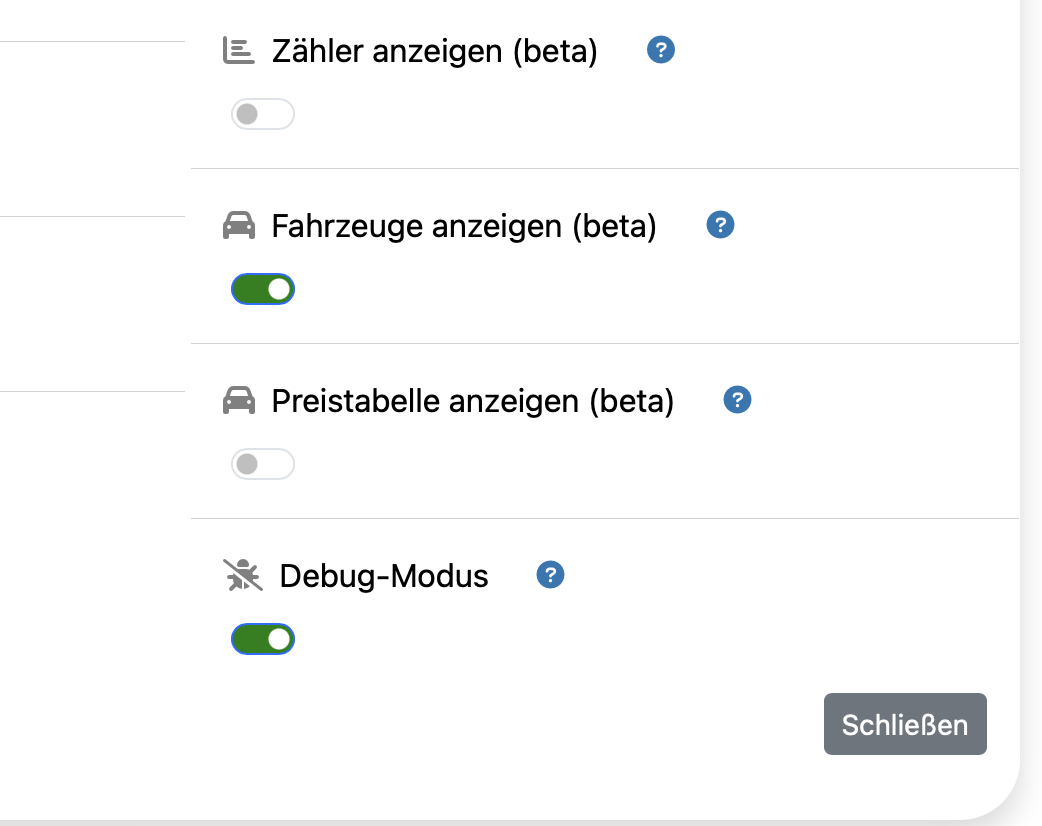Click the question mark next to Preistabelle anzeigen
1042x826 pixels.
pos(737,400)
